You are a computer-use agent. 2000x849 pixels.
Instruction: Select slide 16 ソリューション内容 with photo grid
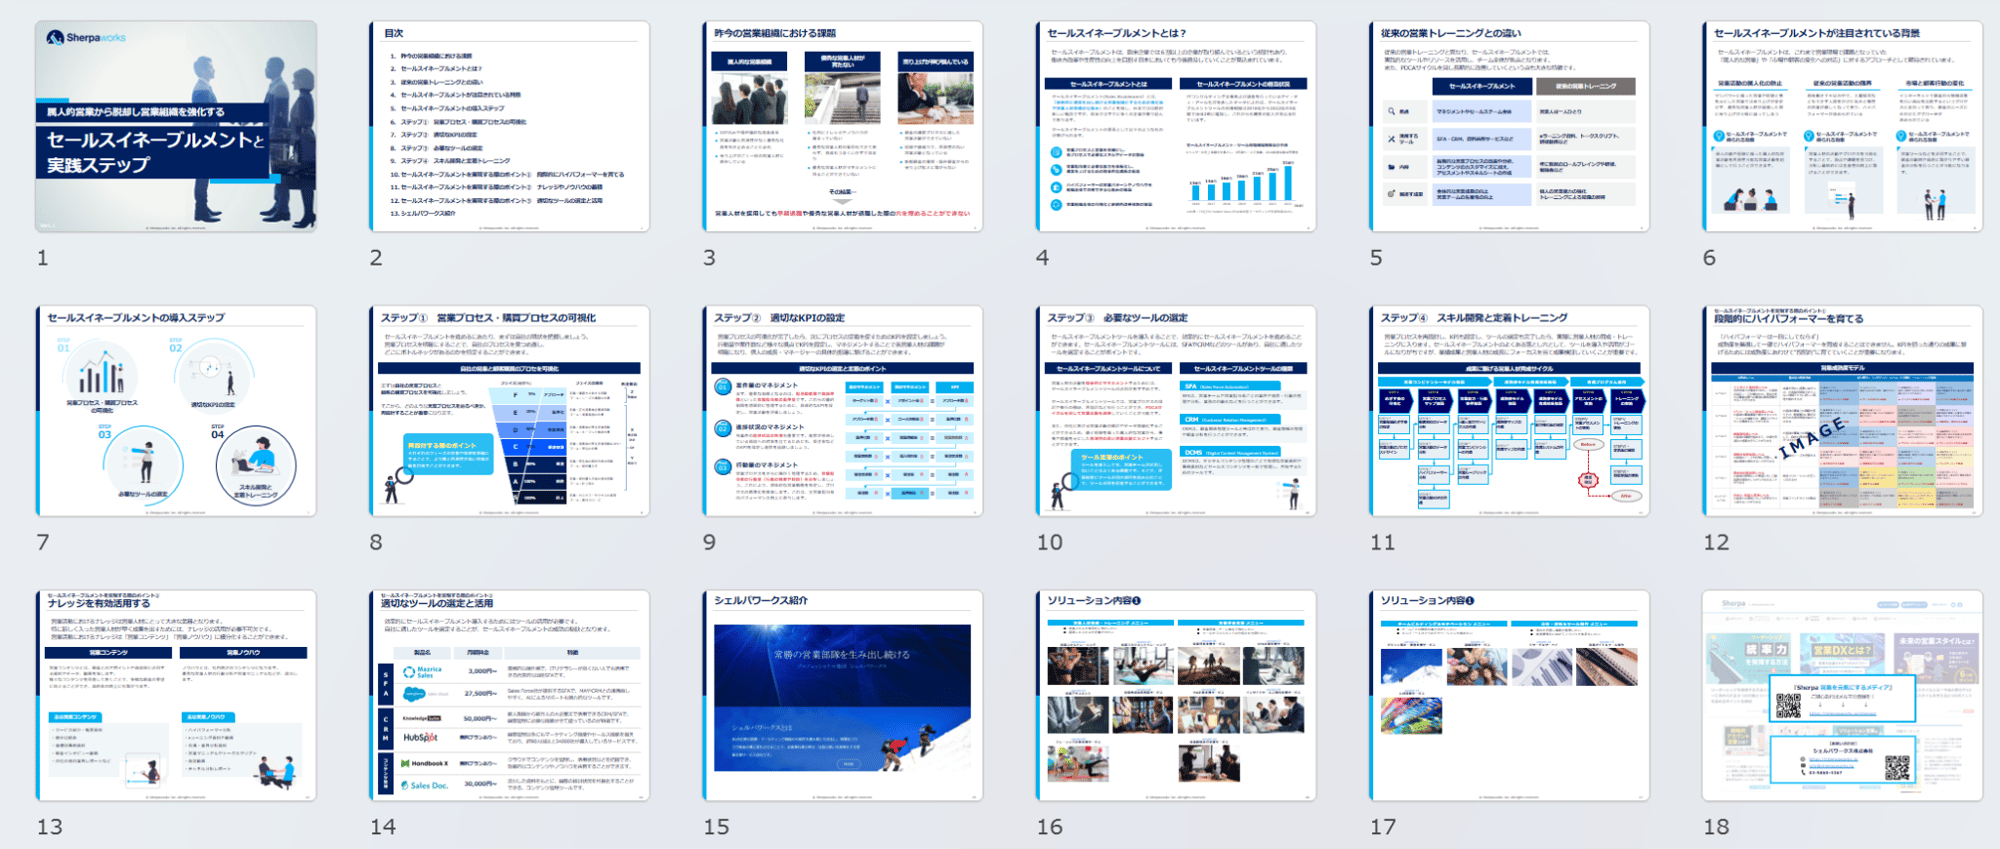[x=1176, y=695]
